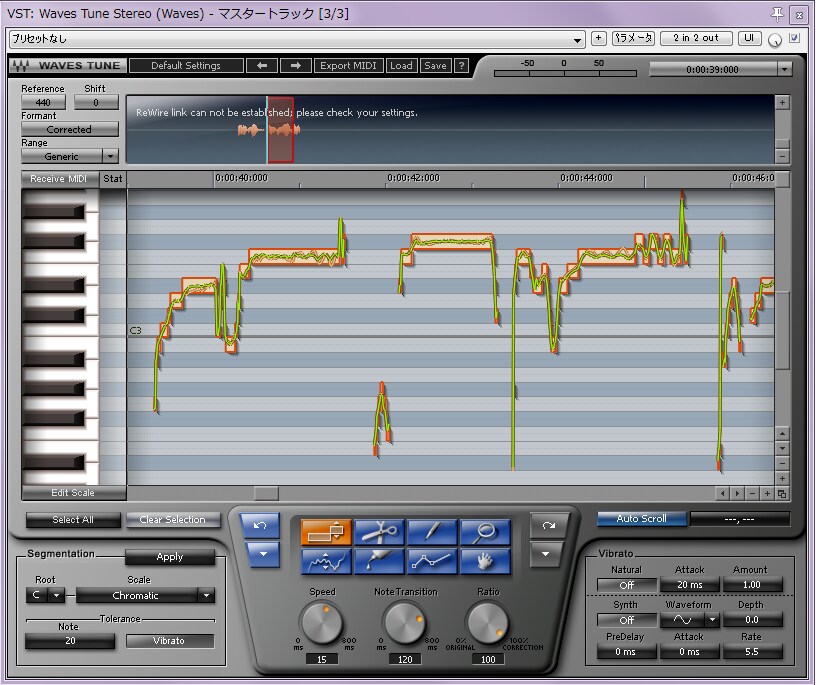Click the Speed knob
Image resolution: width=816 pixels, height=685 pixels.
pyautogui.click(x=322, y=623)
